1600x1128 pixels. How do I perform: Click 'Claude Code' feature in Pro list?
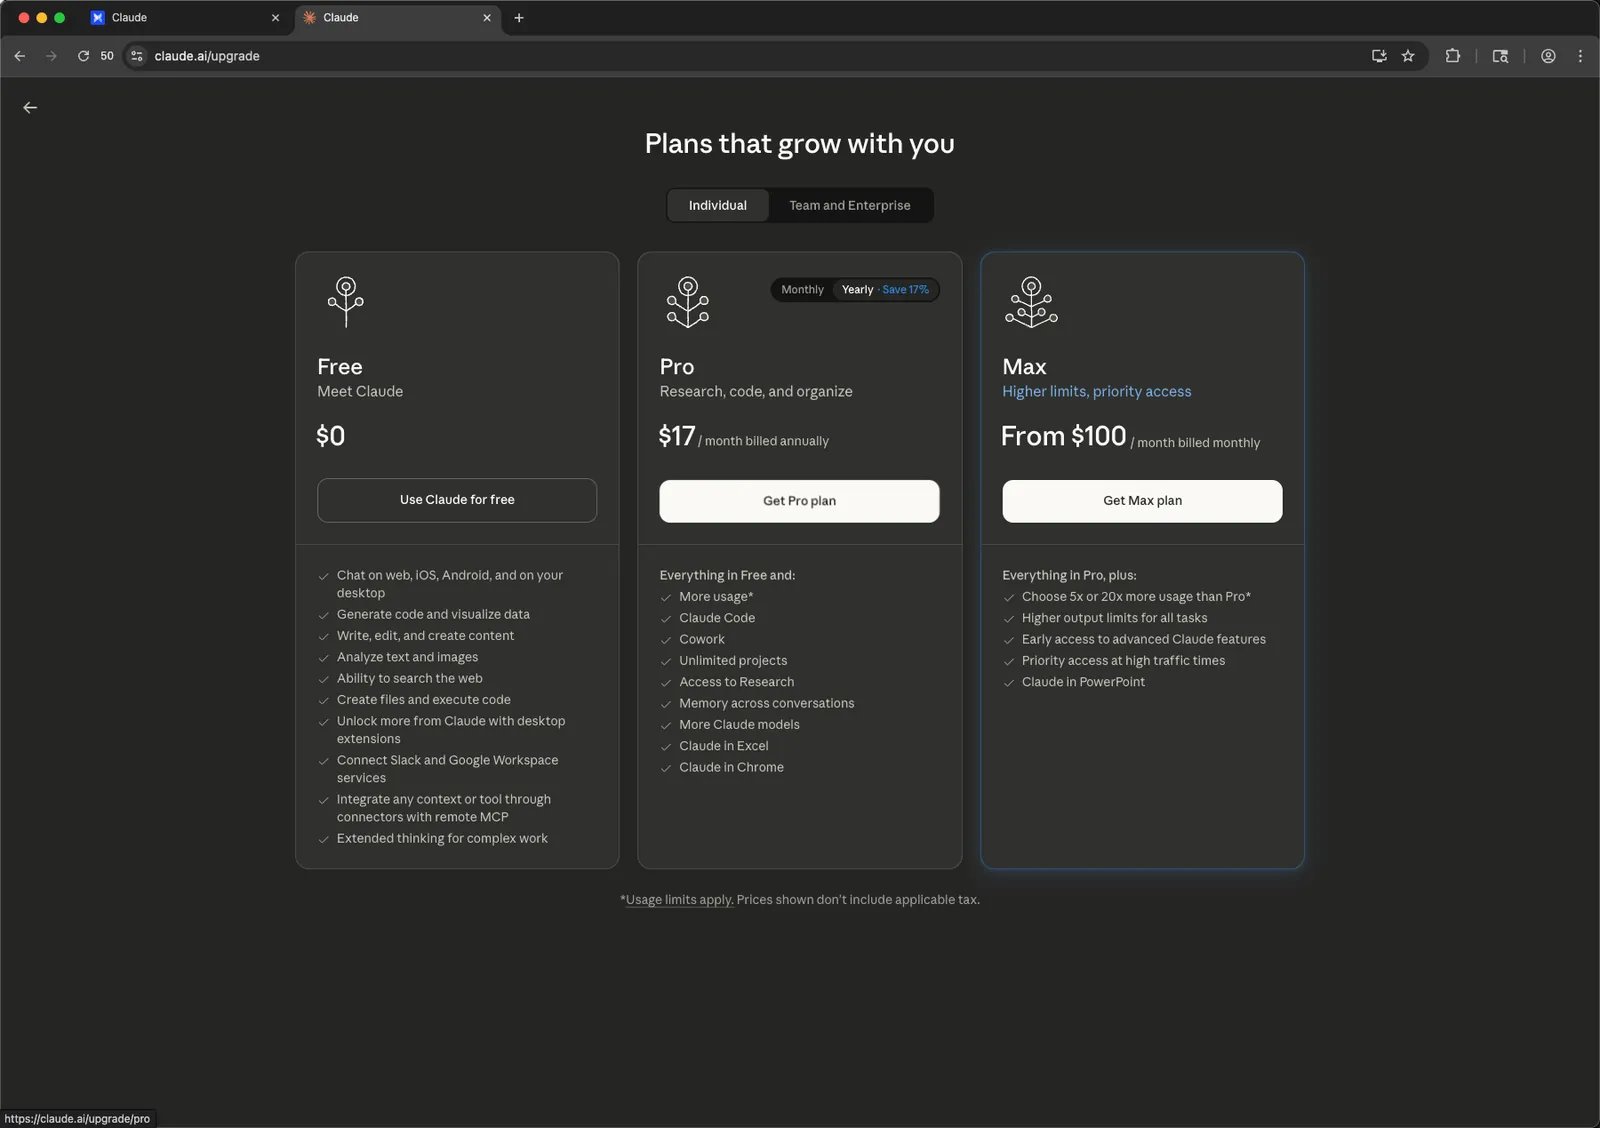click(x=717, y=618)
